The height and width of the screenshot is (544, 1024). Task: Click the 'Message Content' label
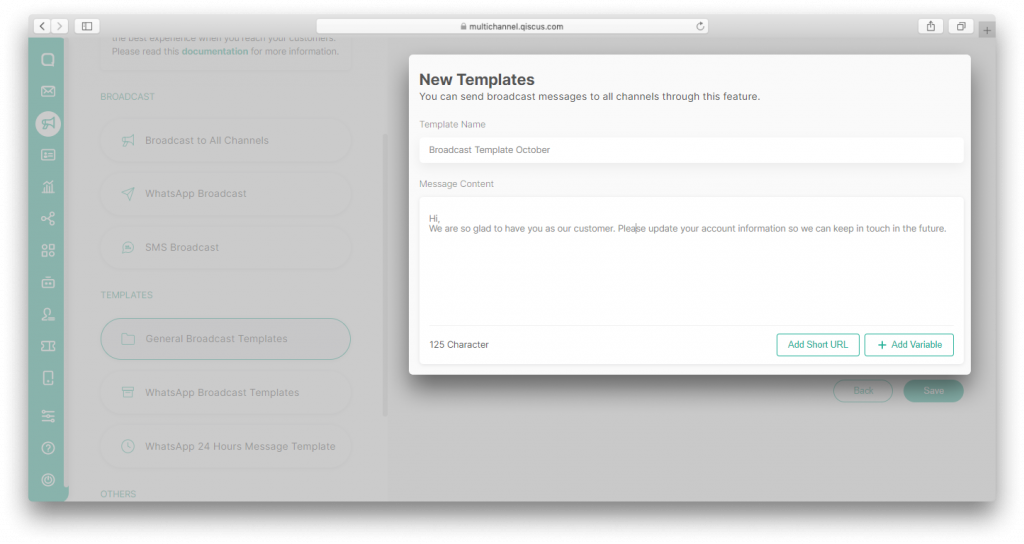pos(456,184)
